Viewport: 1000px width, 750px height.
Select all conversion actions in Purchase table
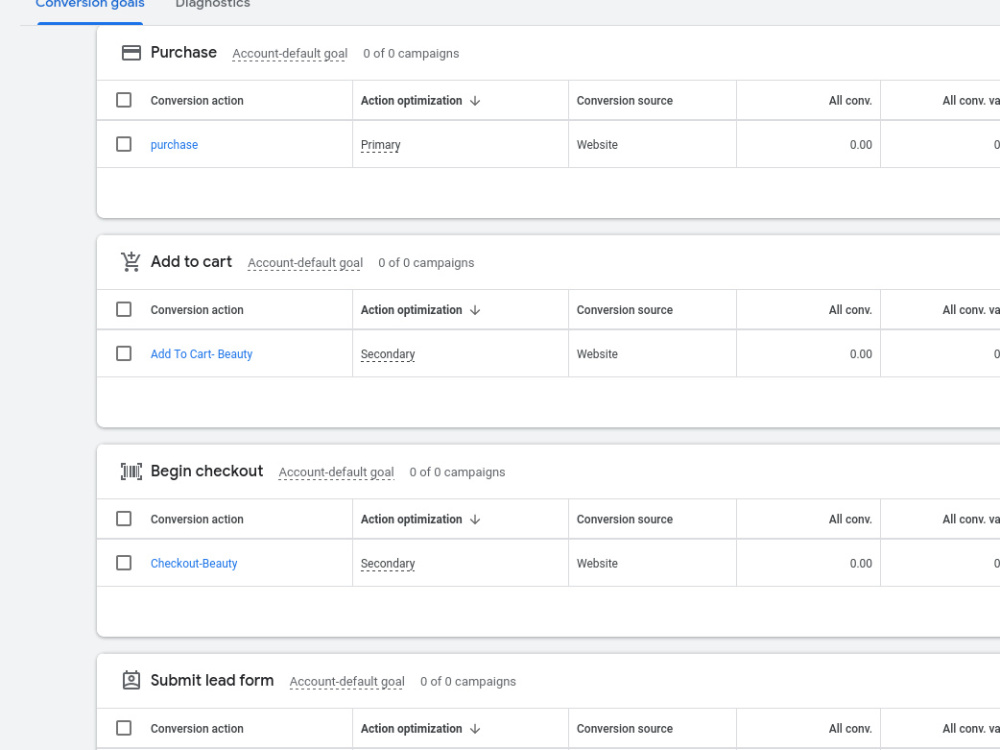[x=124, y=100]
